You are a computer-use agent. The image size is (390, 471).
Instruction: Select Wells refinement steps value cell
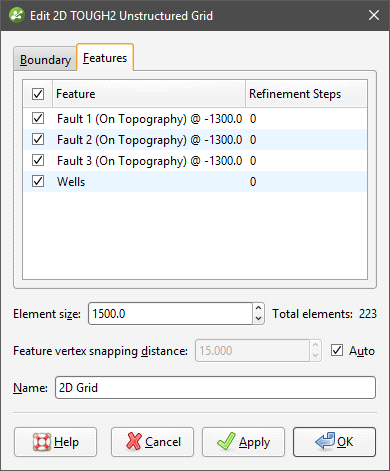tap(306, 182)
